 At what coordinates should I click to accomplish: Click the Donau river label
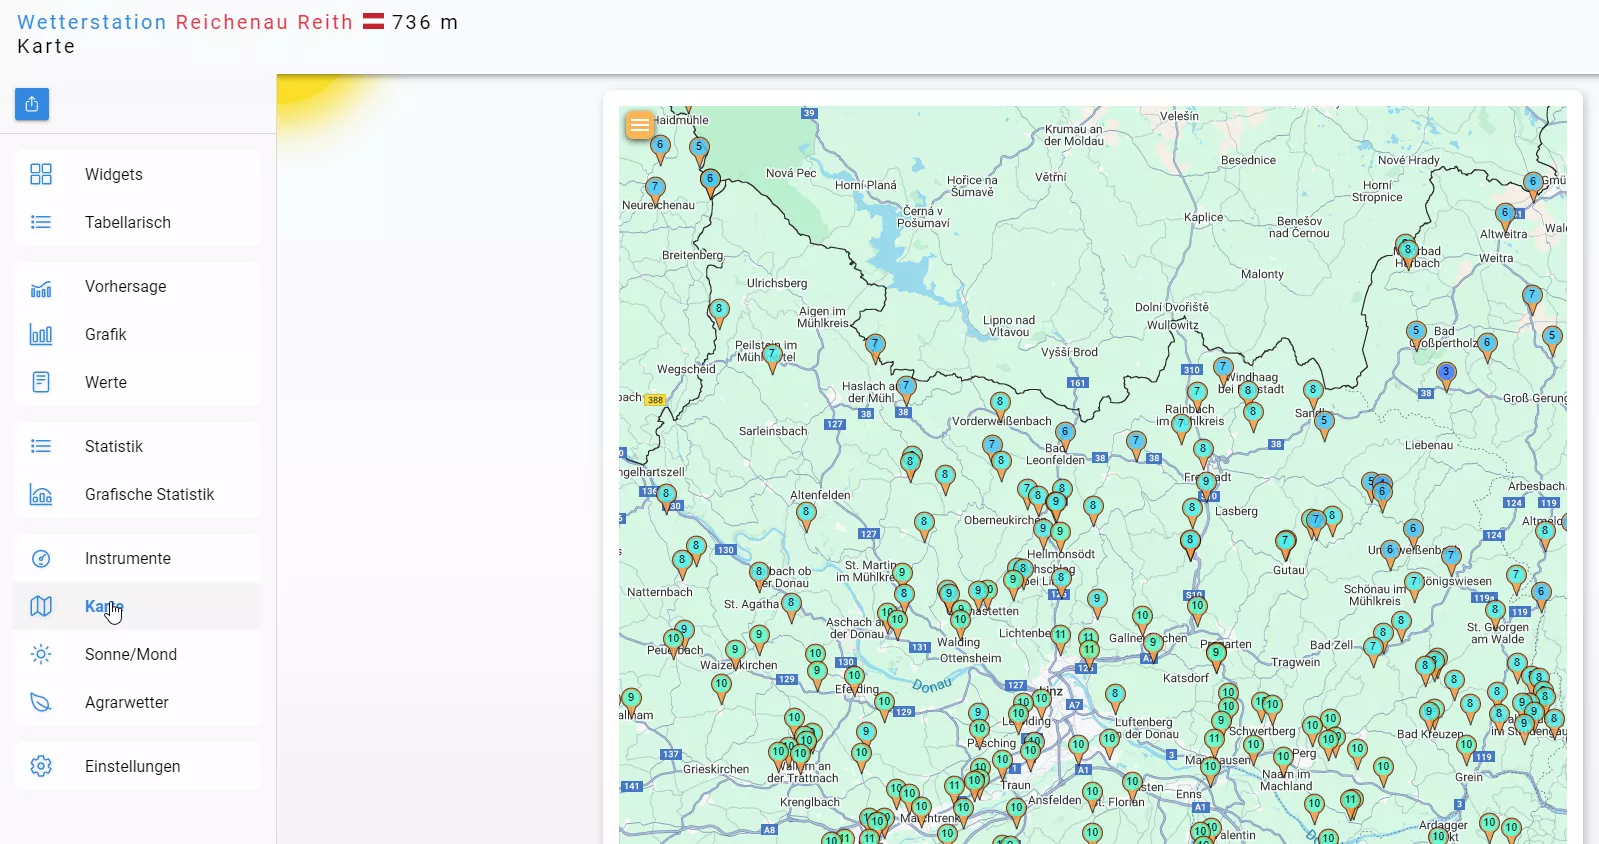point(932,685)
